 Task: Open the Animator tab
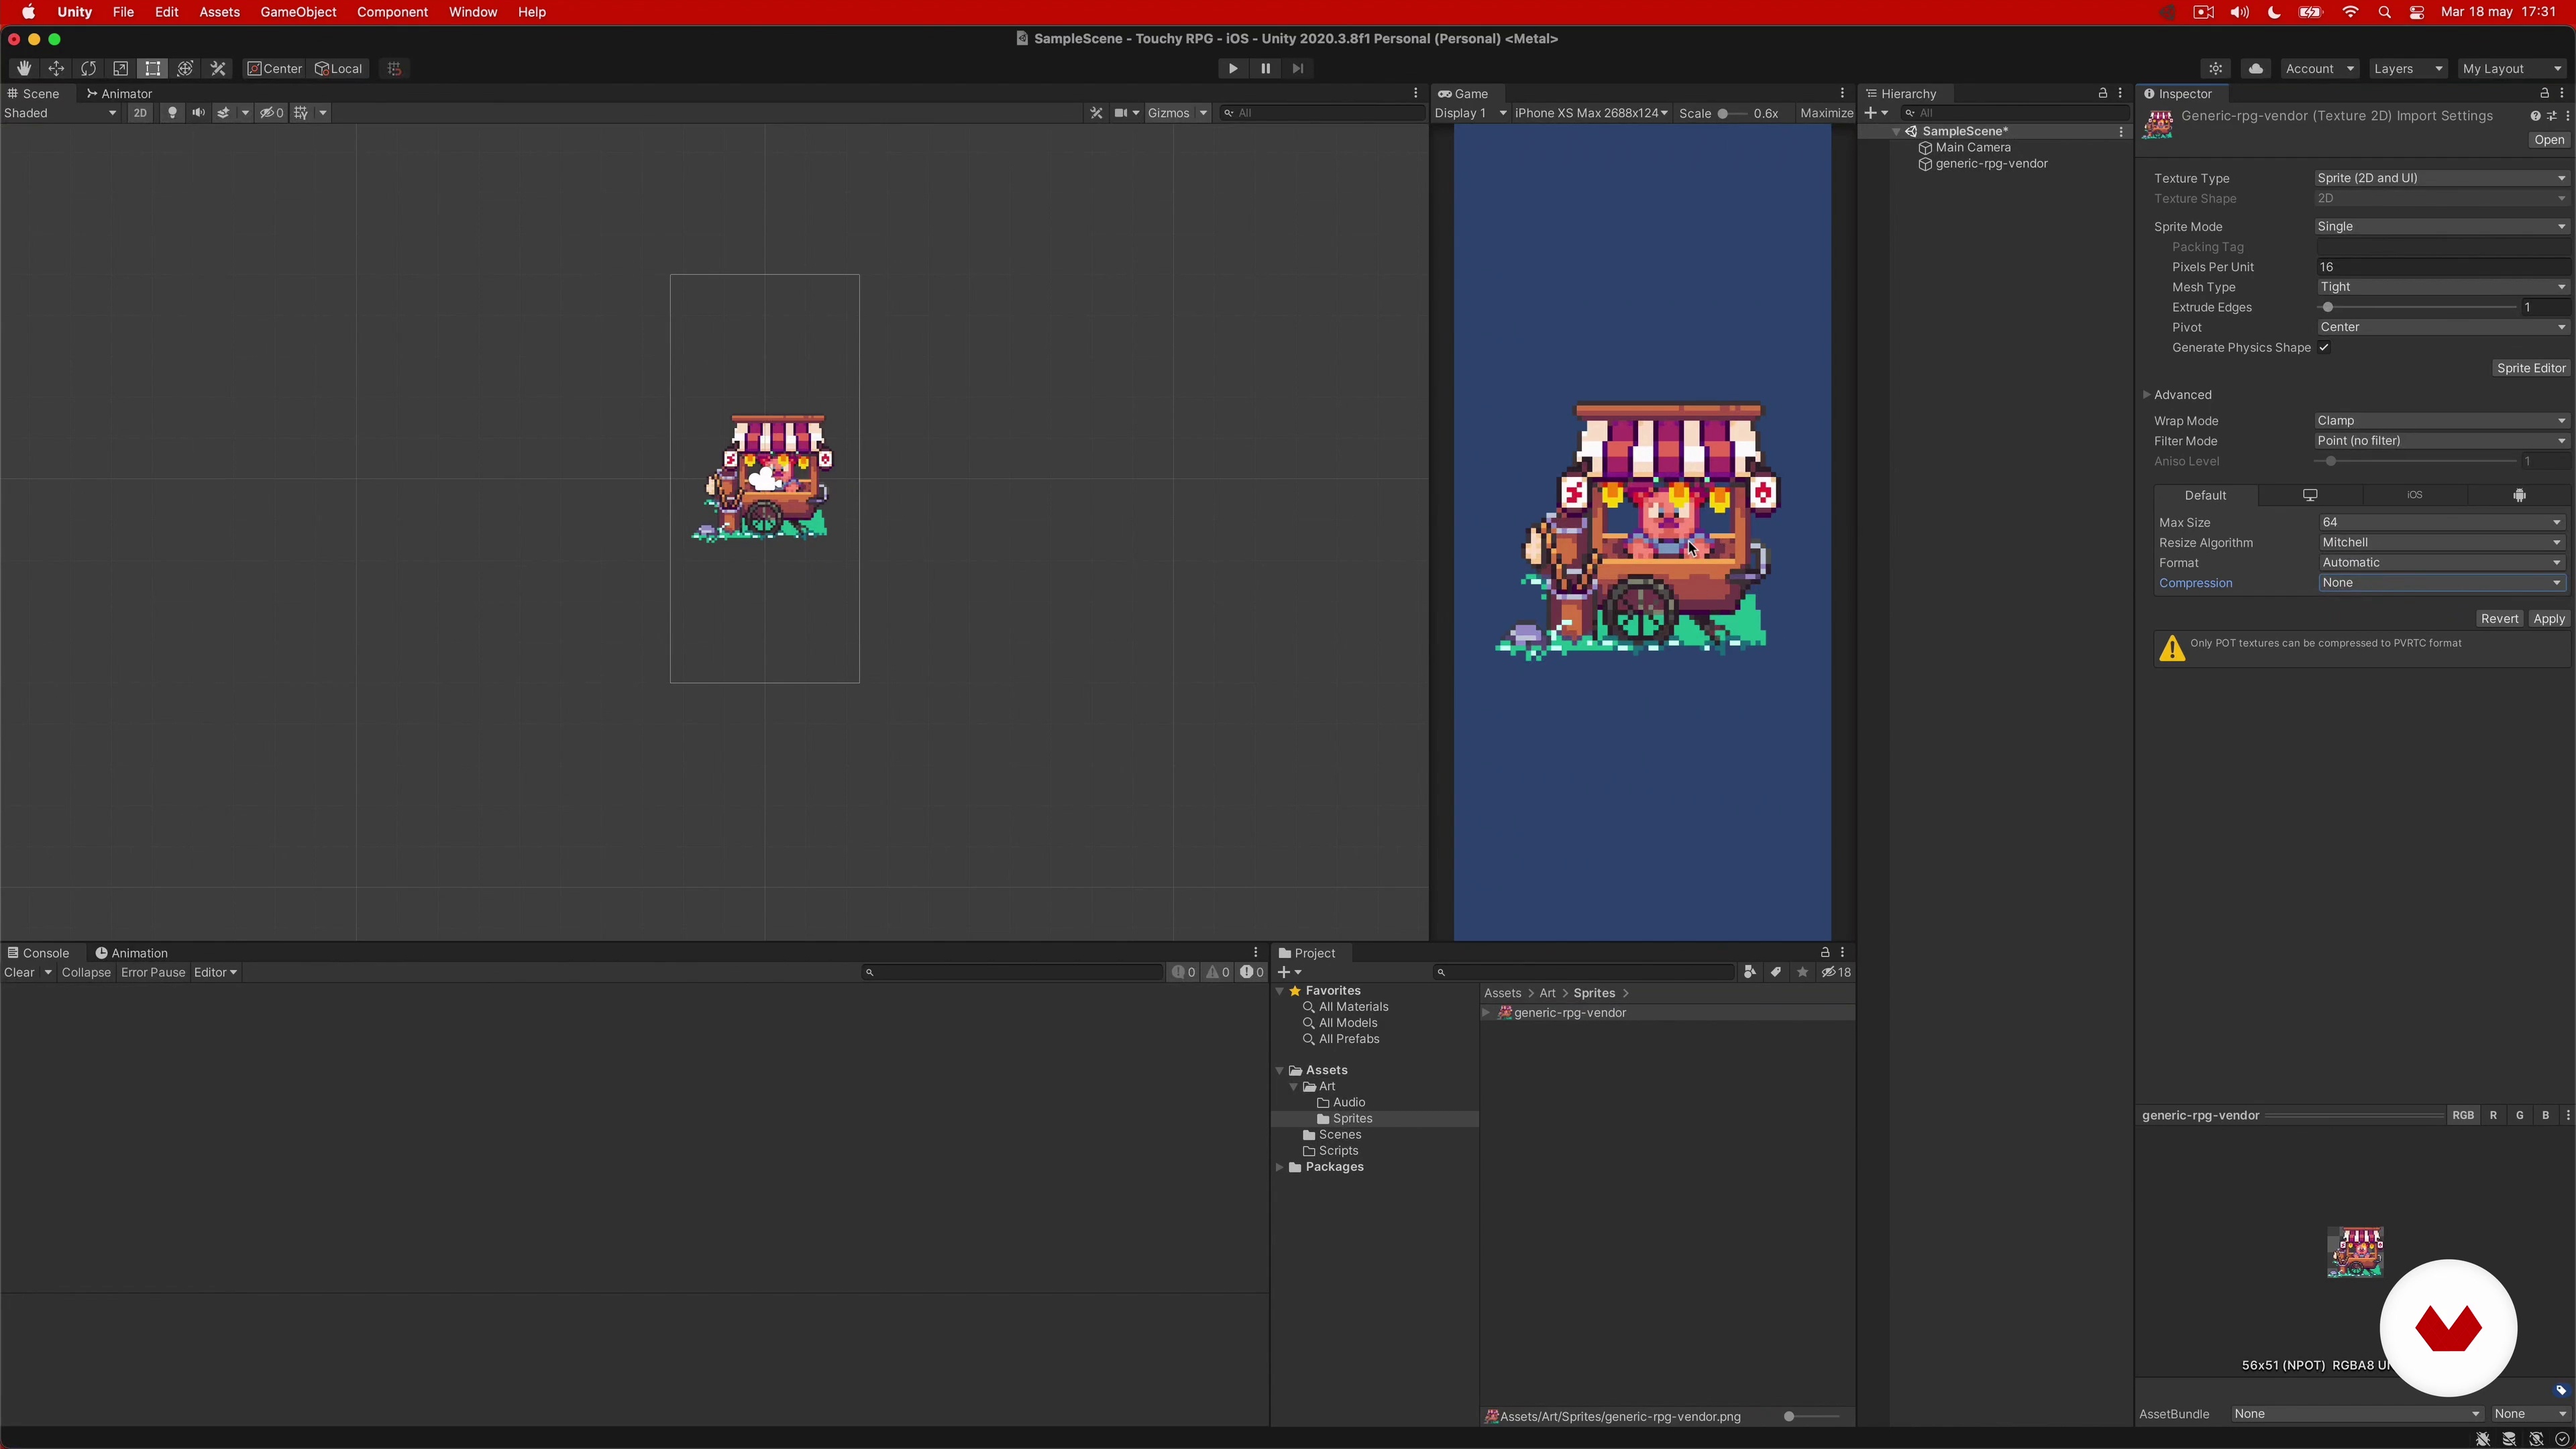119,93
